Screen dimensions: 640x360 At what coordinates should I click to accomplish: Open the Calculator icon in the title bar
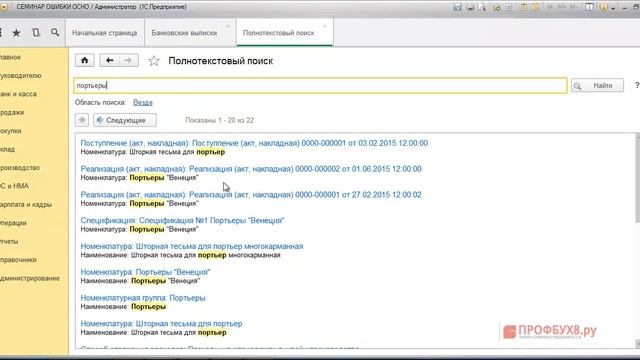(x=523, y=7)
